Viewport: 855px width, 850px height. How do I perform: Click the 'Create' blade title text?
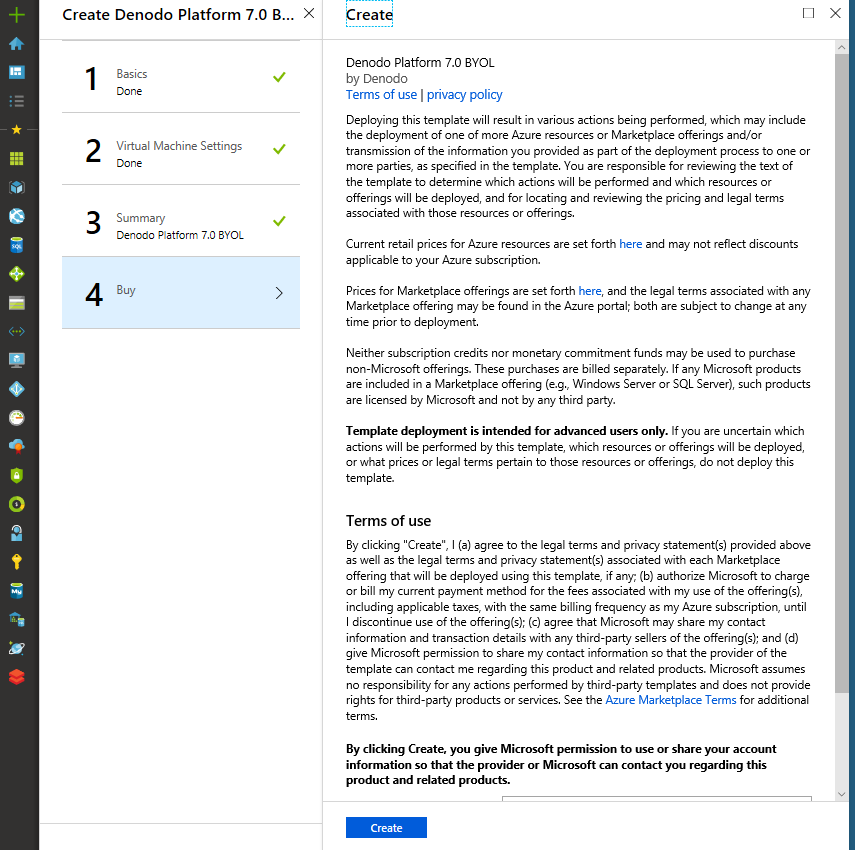pos(369,15)
